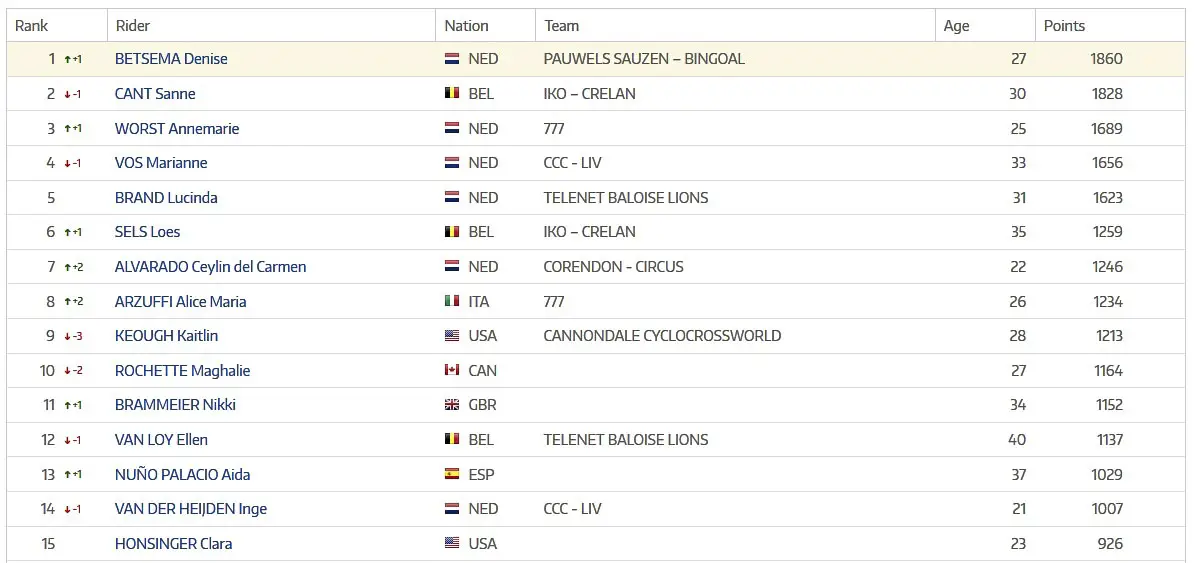Click the Nation column header
1195x563 pixels.
[466, 26]
